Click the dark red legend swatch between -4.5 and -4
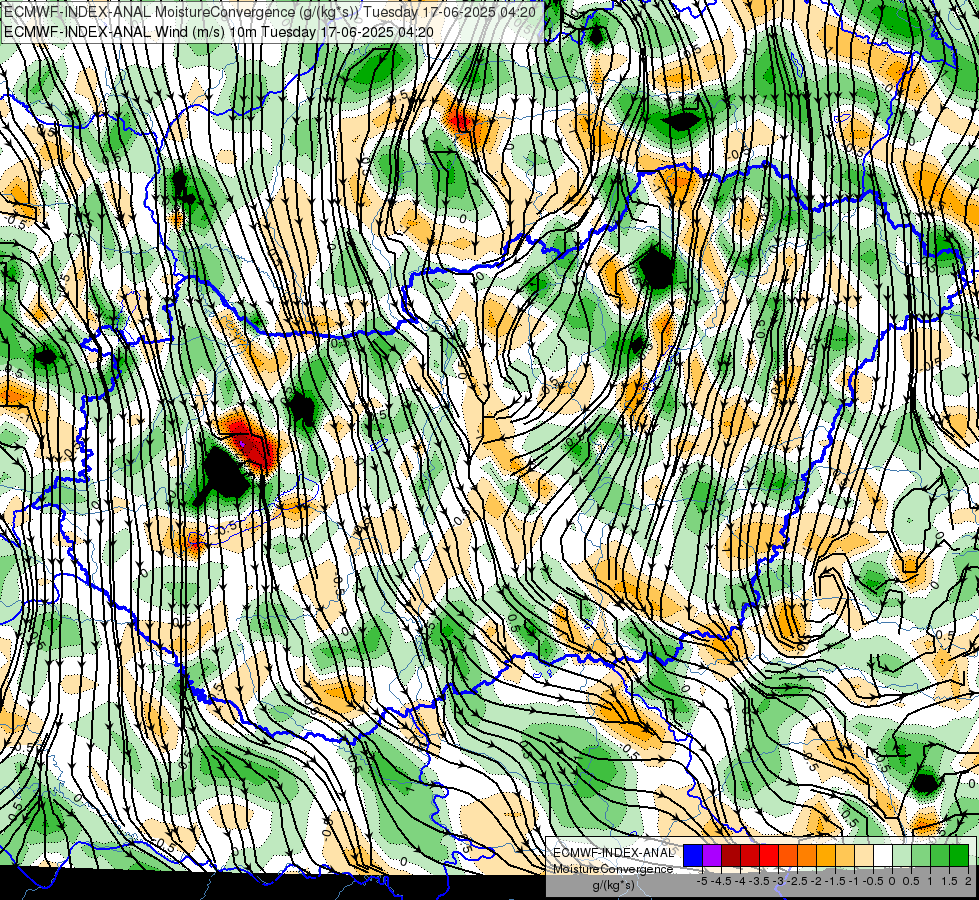This screenshot has width=979, height=900. pyautogui.click(x=731, y=855)
